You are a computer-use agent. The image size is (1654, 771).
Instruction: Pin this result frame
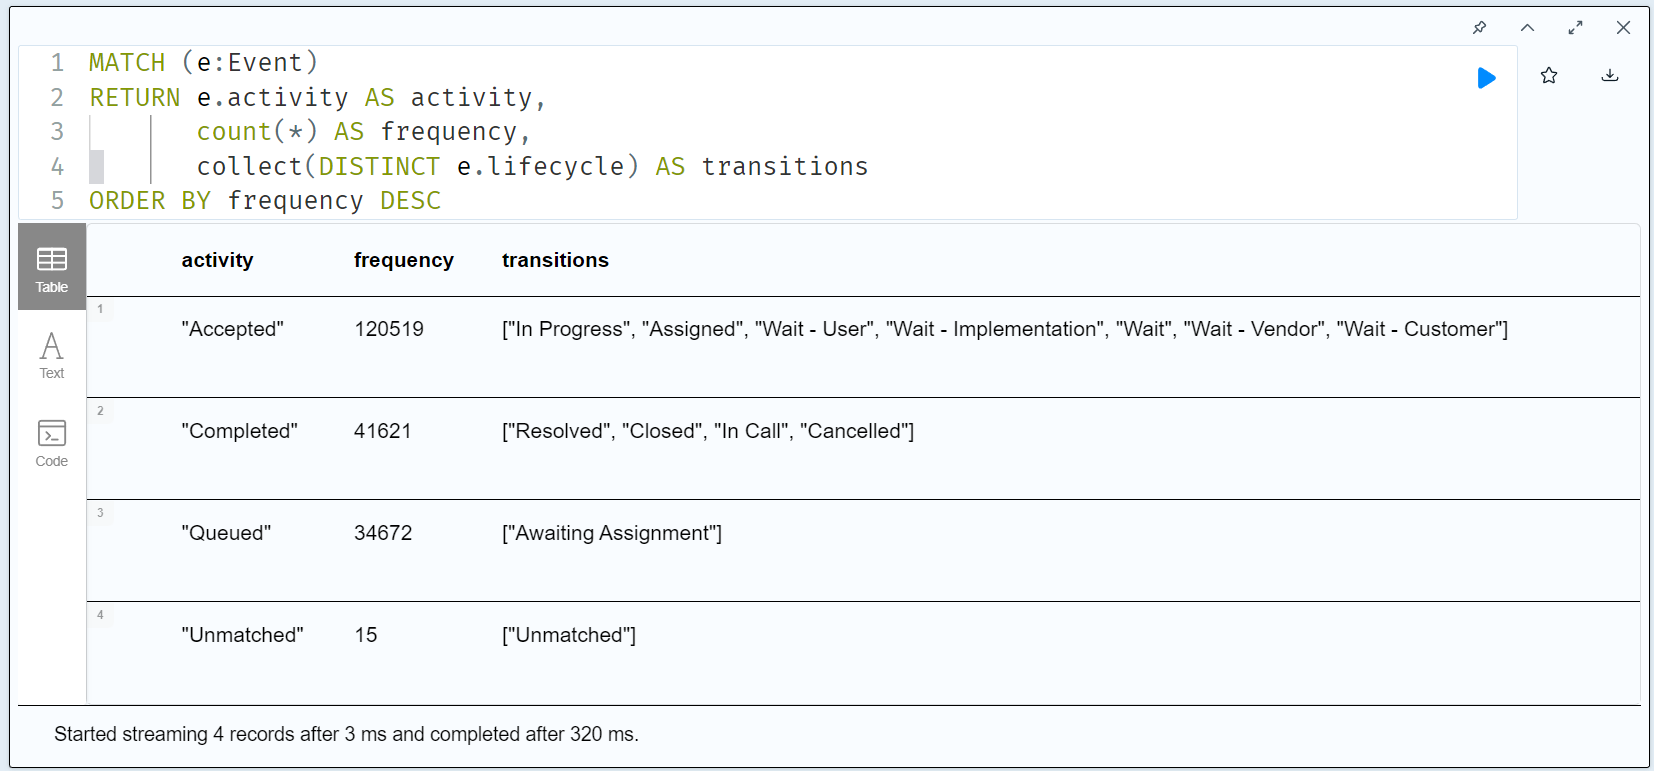pyautogui.click(x=1479, y=28)
